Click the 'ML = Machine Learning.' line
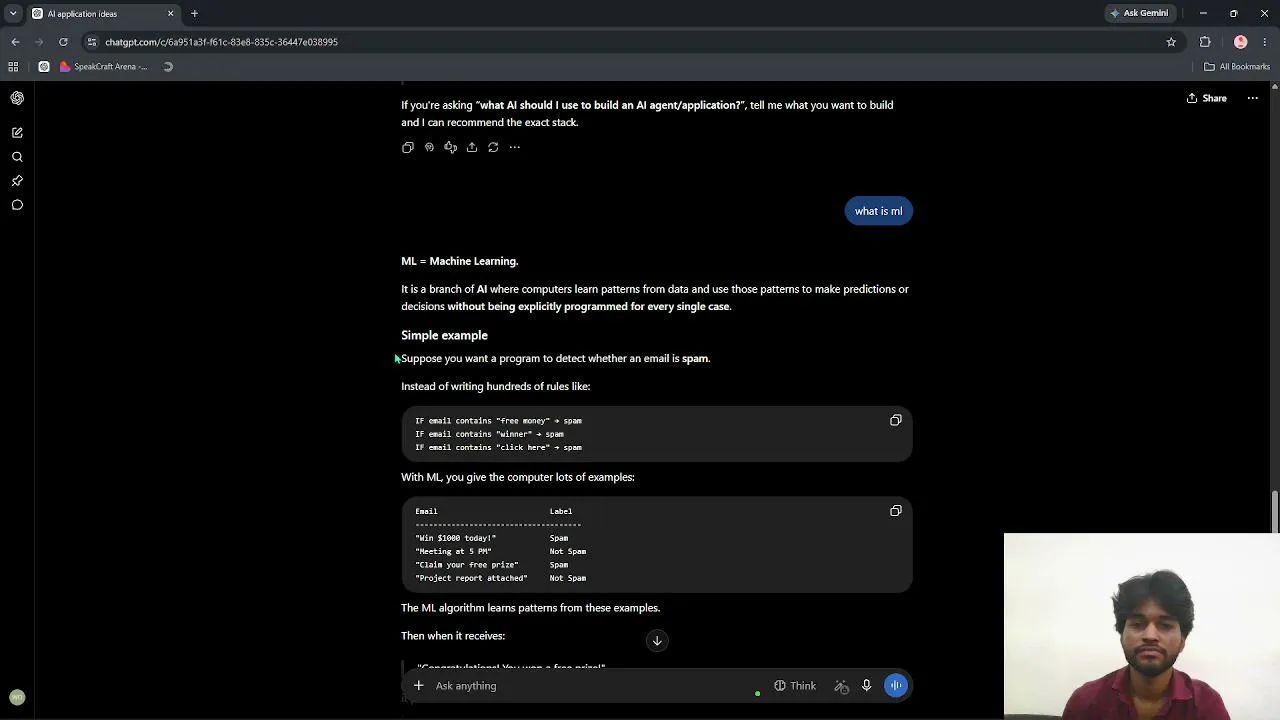Screen dimensions: 1280x720 tap(459, 261)
